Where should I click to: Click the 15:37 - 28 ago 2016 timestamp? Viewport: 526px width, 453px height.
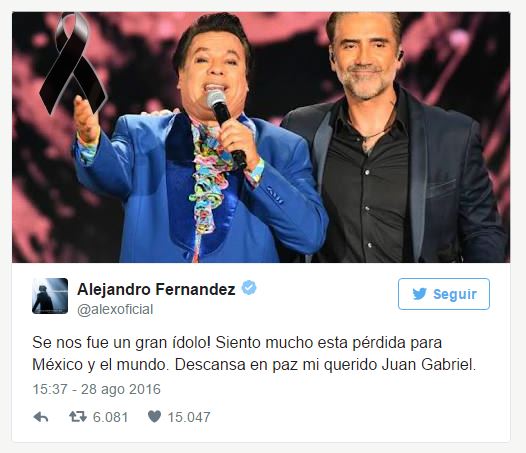coord(97,389)
